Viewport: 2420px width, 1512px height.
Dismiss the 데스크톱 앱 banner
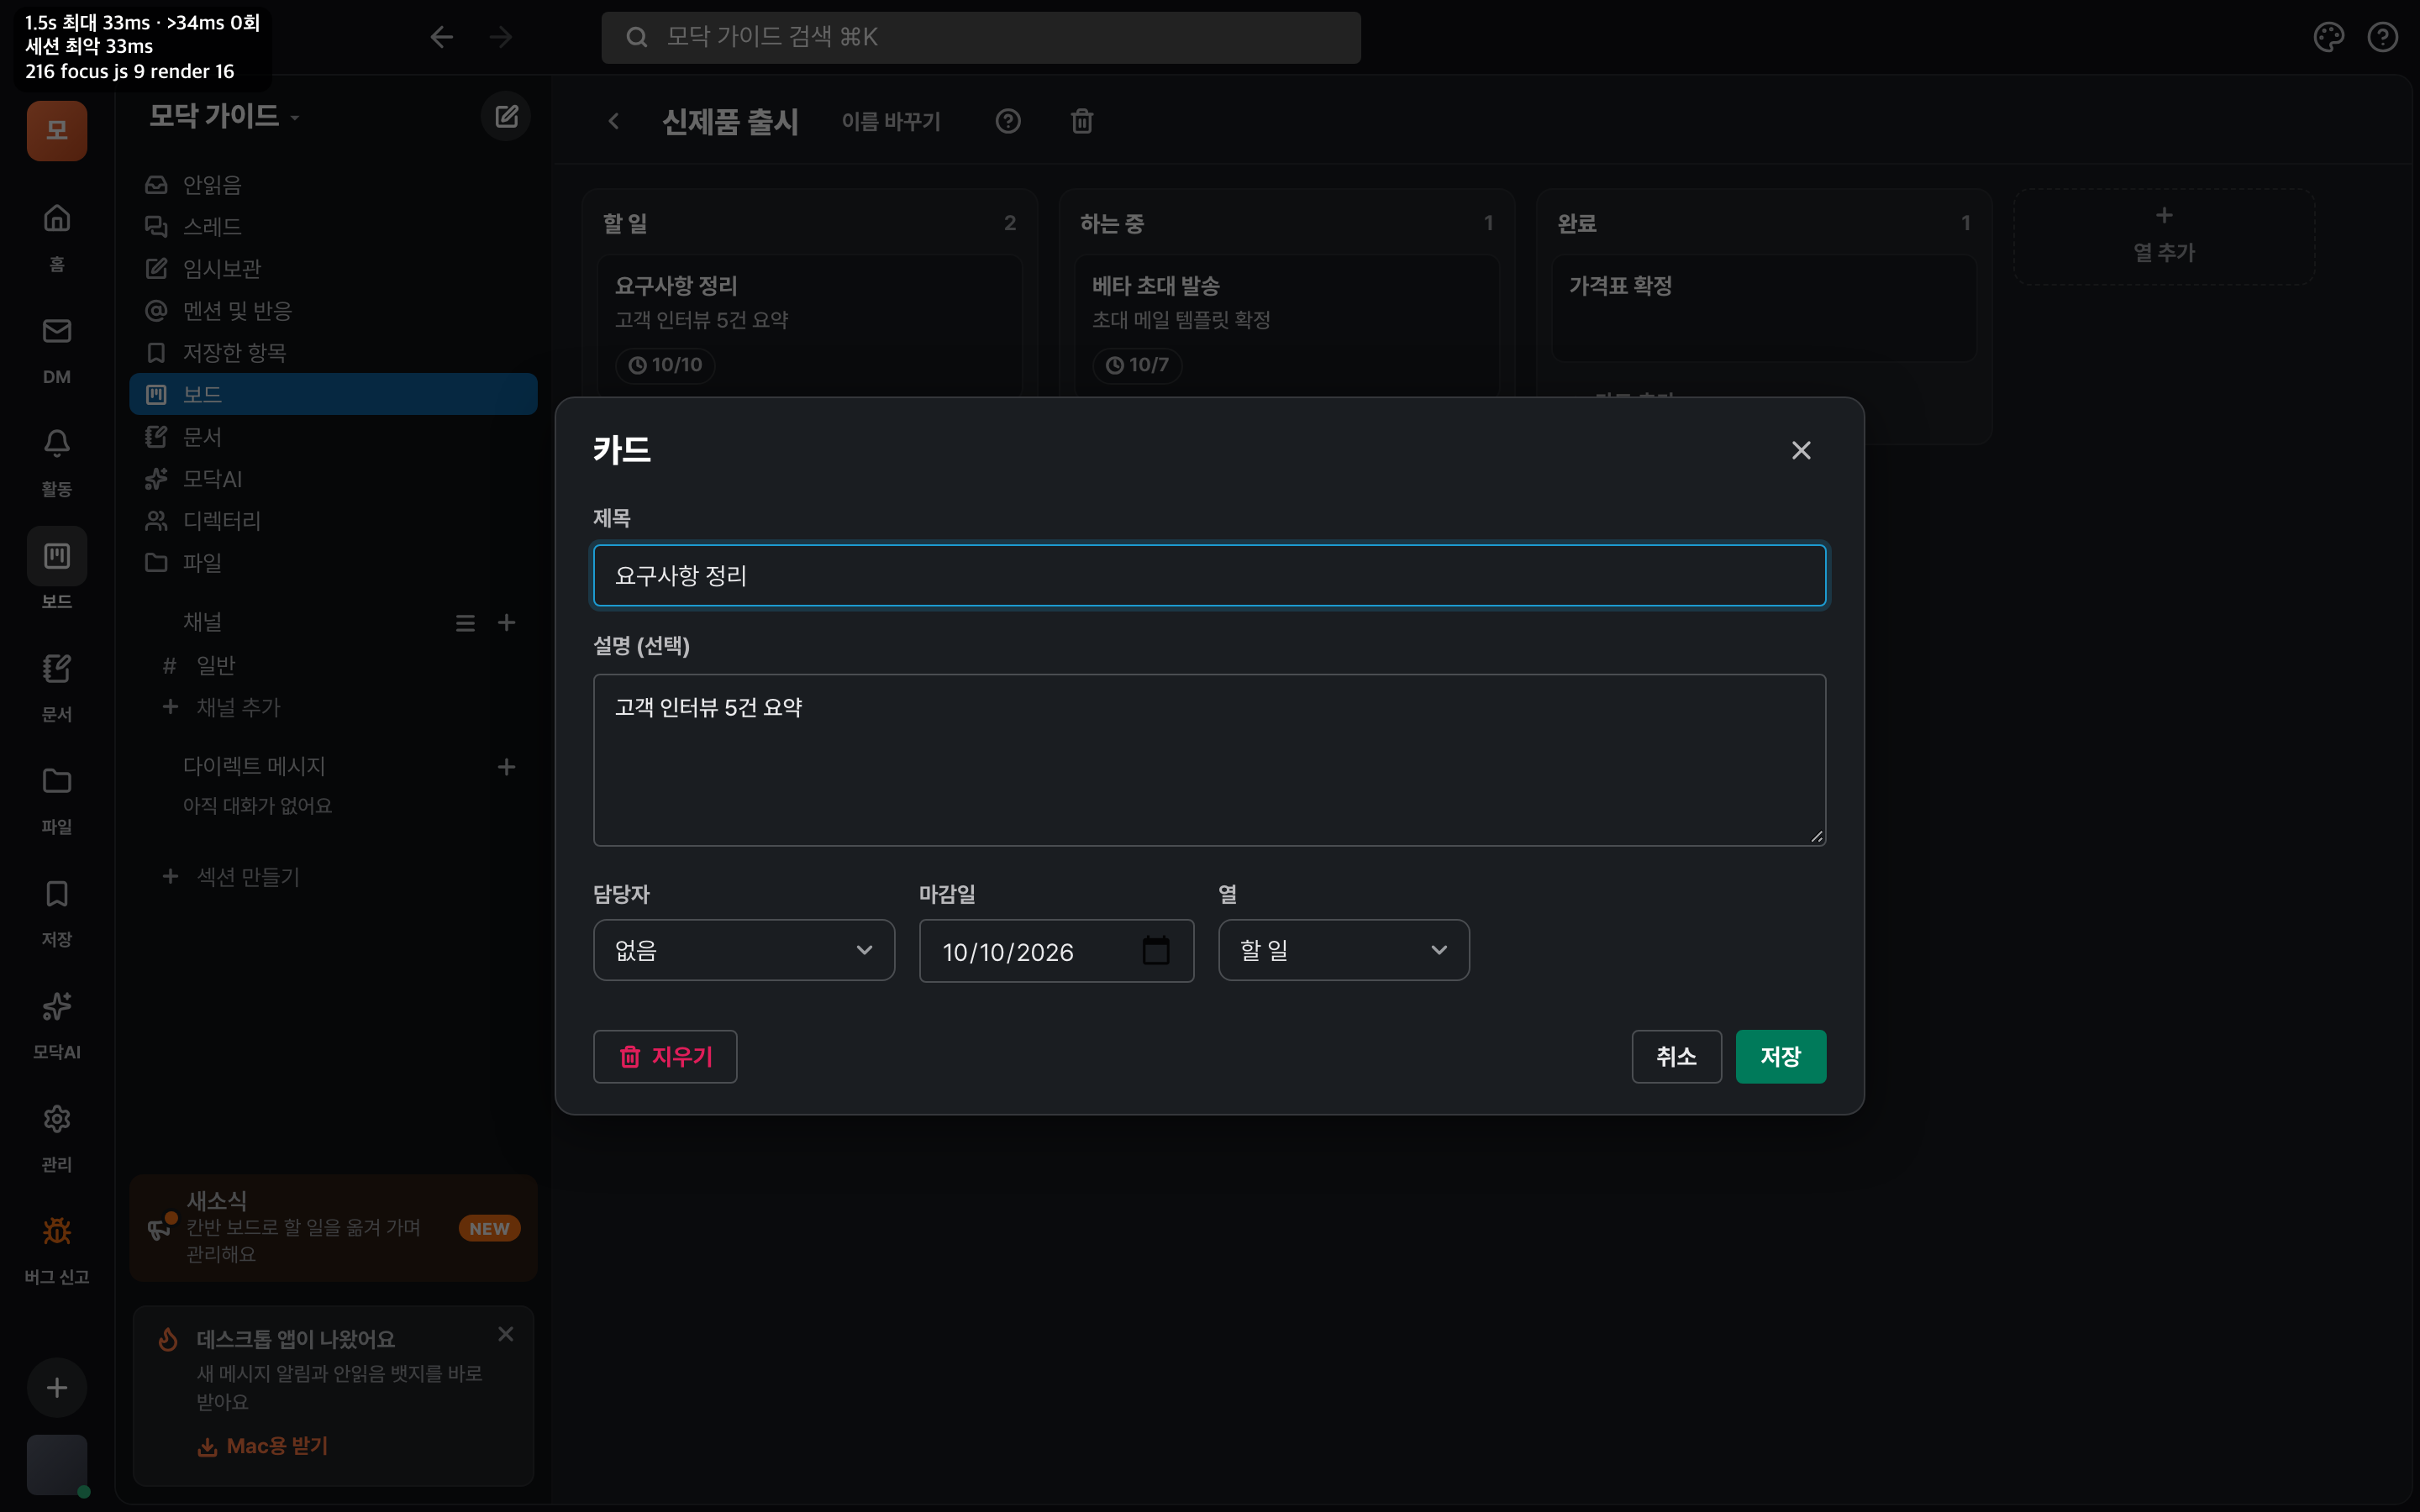point(506,1333)
